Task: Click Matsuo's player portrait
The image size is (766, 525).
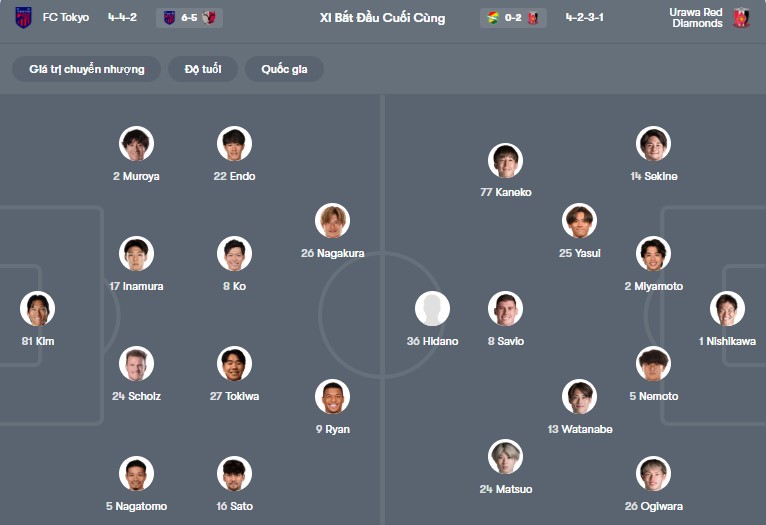Action: tap(506, 457)
